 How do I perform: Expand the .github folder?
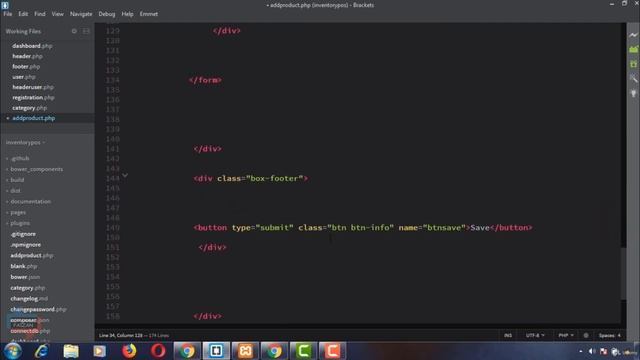pyautogui.click(x=20, y=158)
